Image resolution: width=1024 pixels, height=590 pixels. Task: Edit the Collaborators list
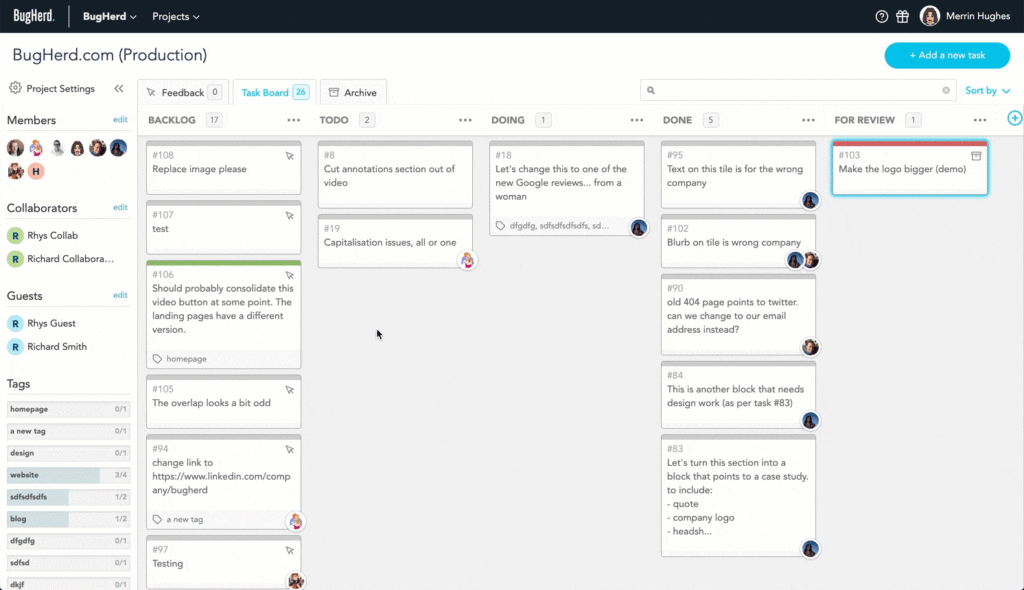tap(120, 207)
